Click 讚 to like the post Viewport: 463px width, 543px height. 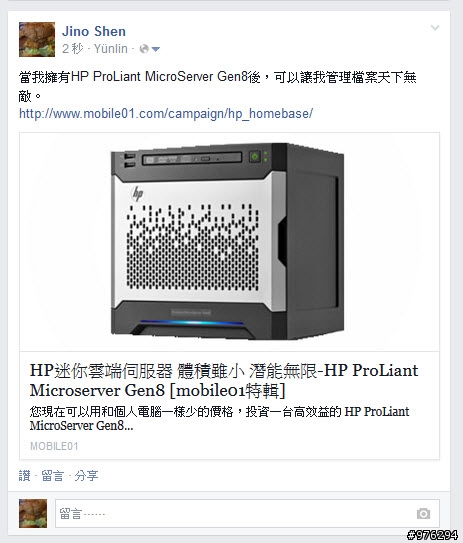[x=25, y=475]
